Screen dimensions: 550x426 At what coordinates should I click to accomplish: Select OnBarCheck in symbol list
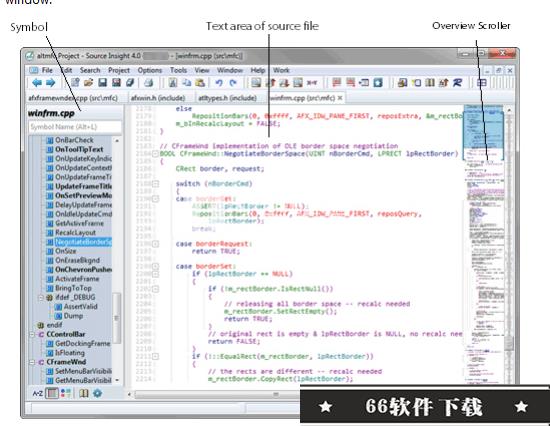pyautogui.click(x=74, y=140)
